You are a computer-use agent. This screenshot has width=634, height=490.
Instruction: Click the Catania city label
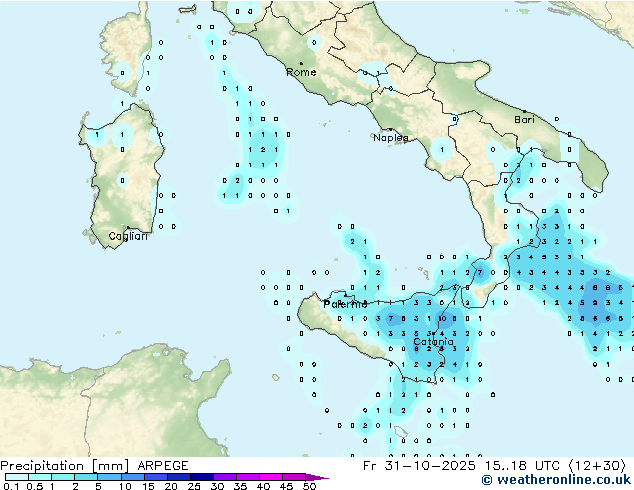point(433,342)
